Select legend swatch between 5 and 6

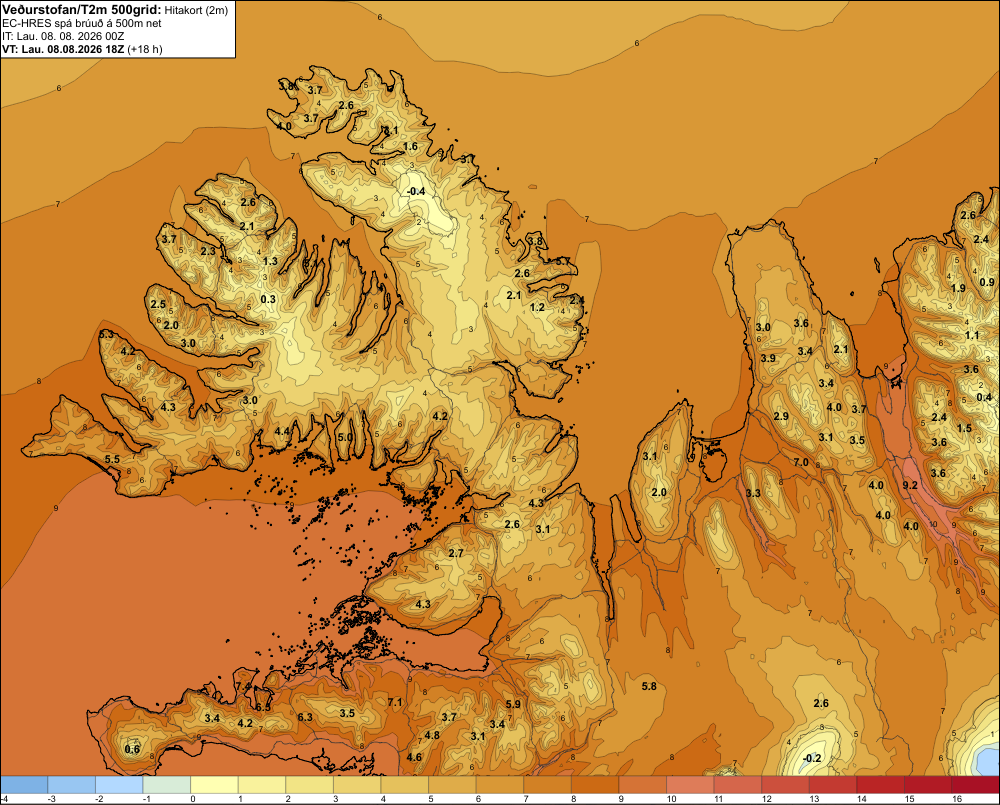[452, 785]
